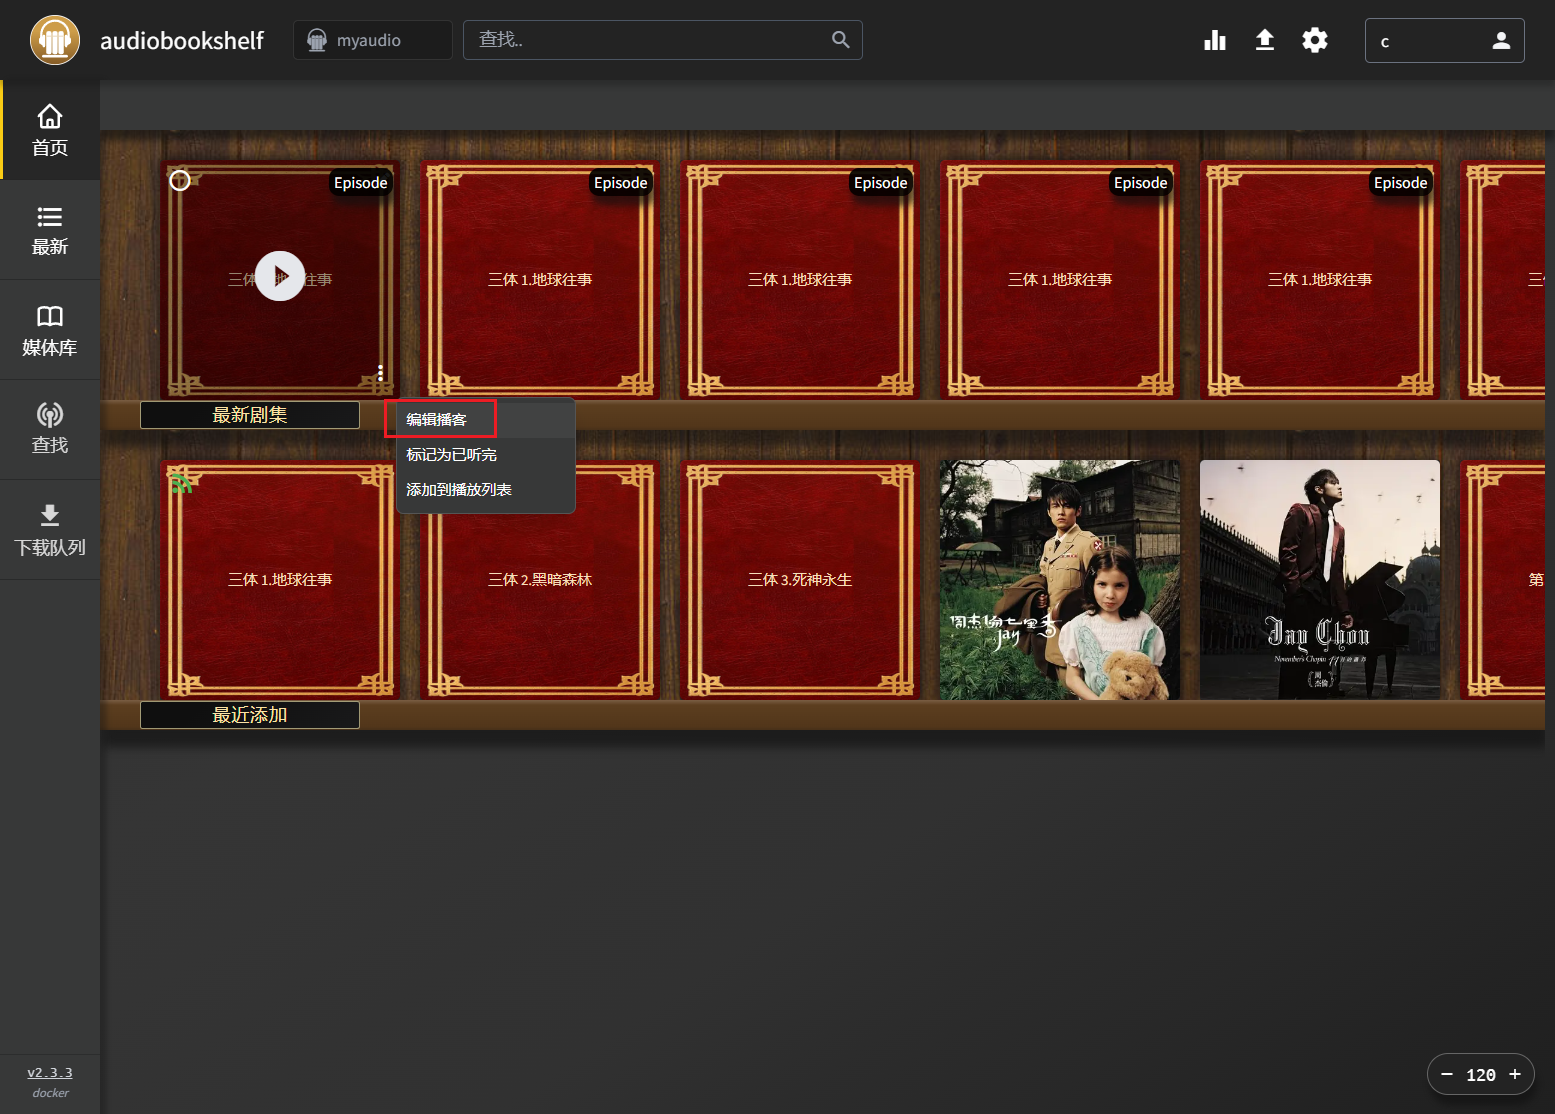Viewport: 1555px width, 1114px height.
Task: Open the 最新 latest sidebar tab
Action: point(50,230)
